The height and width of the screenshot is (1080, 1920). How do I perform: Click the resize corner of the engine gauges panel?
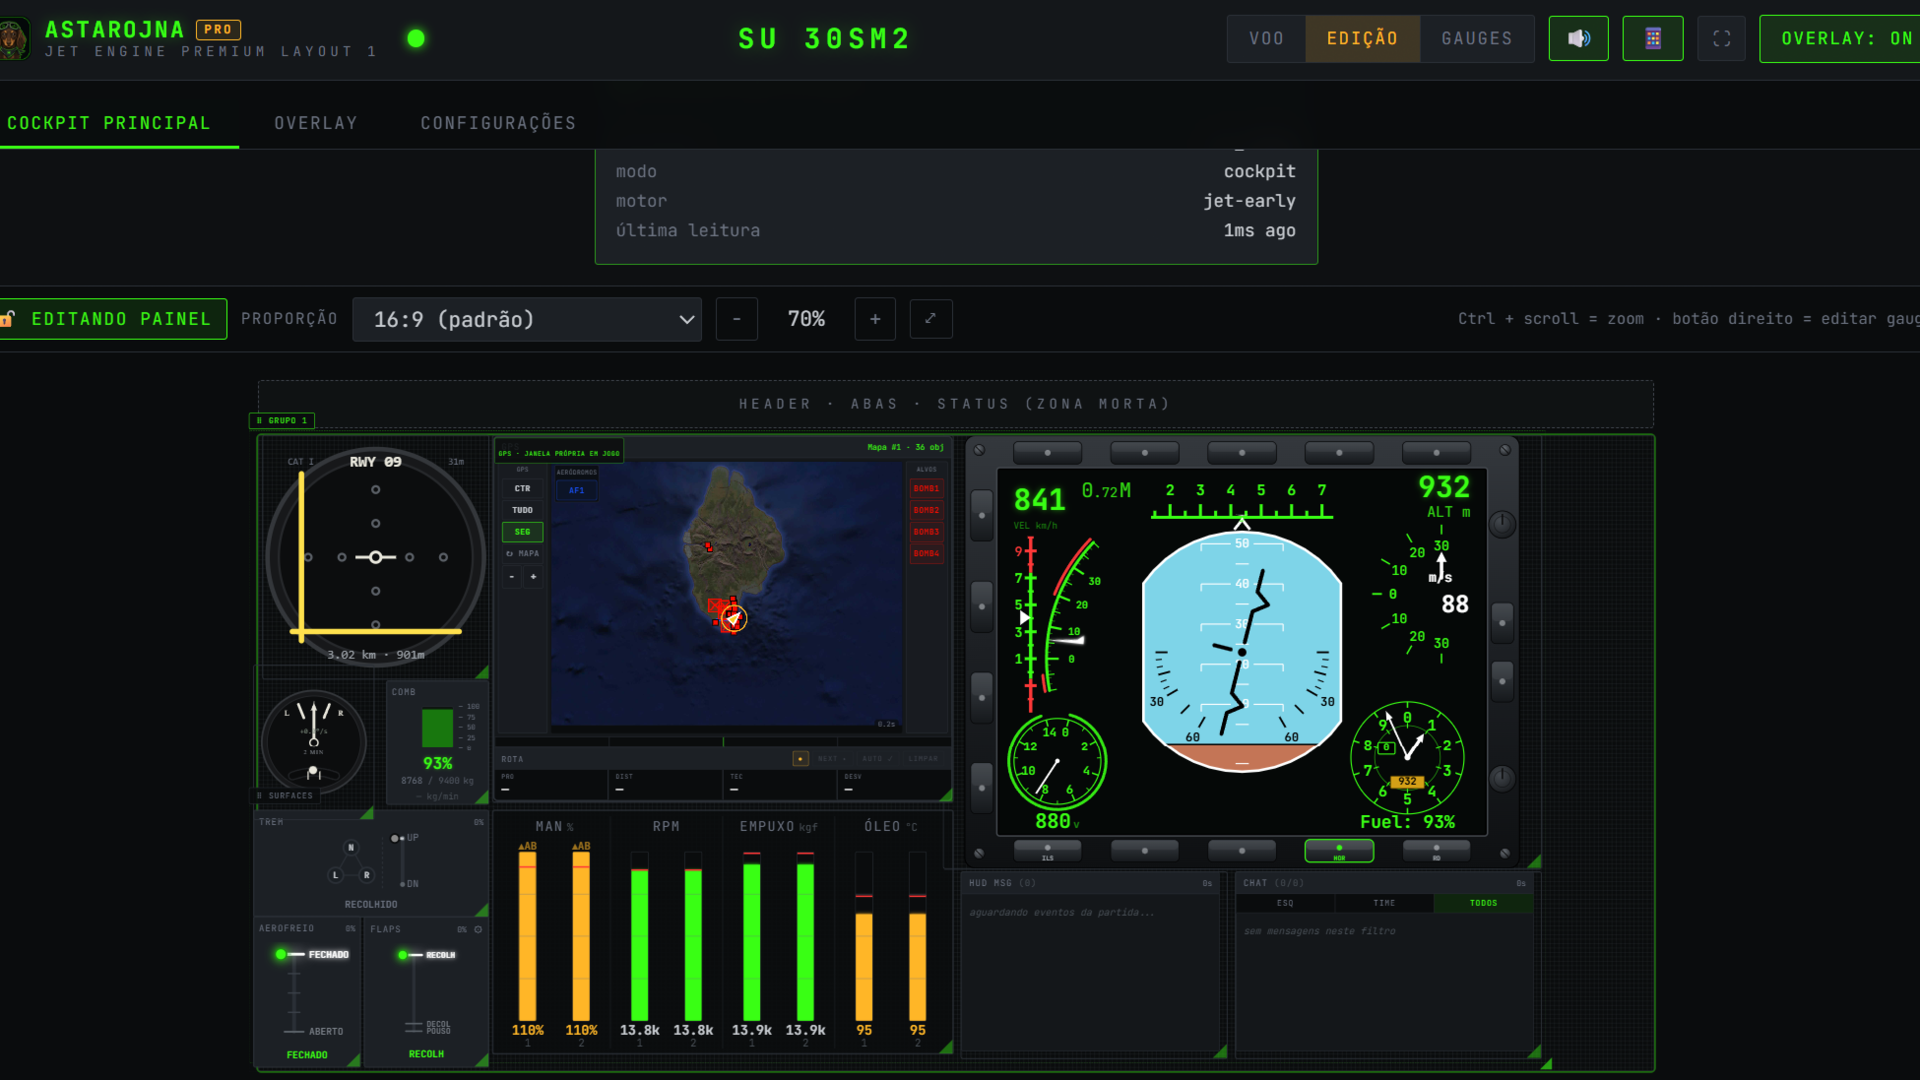946,1047
